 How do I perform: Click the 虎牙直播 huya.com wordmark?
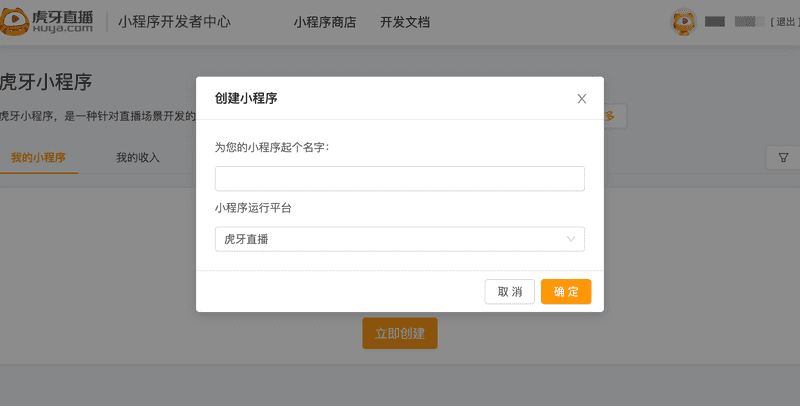(62, 21)
